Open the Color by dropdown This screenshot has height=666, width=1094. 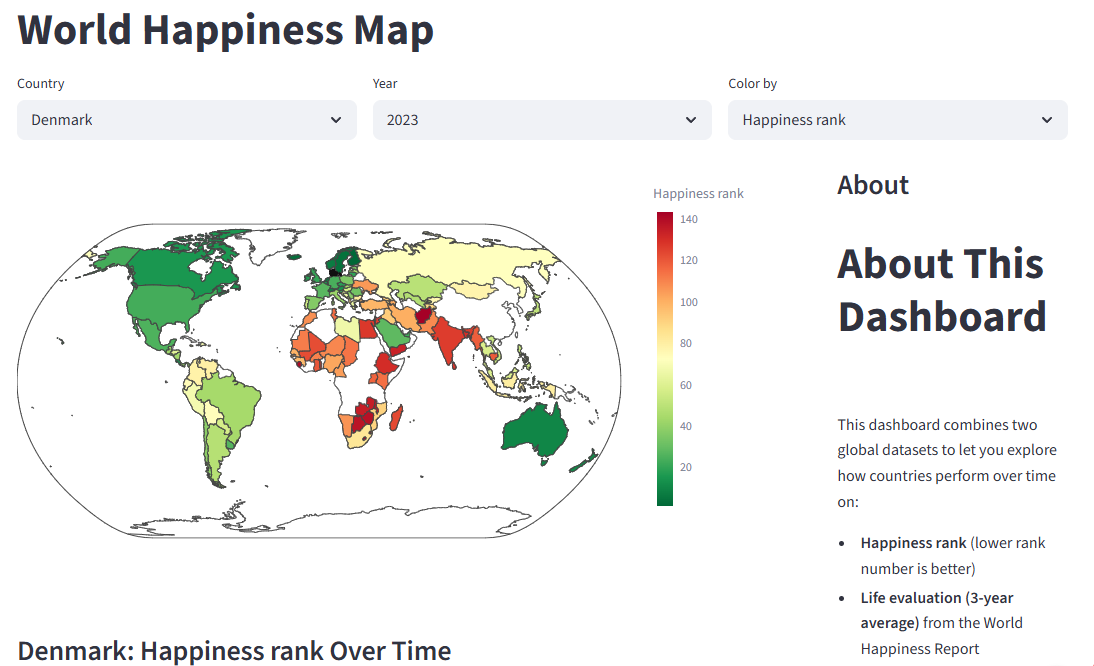pyautogui.click(x=895, y=119)
